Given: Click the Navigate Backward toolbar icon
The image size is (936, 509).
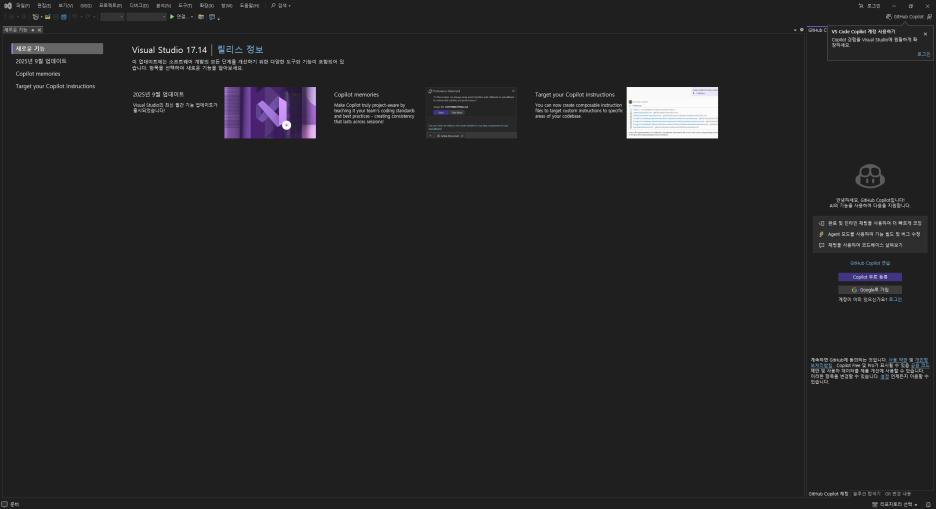Looking at the screenshot, I should click(x=11, y=17).
